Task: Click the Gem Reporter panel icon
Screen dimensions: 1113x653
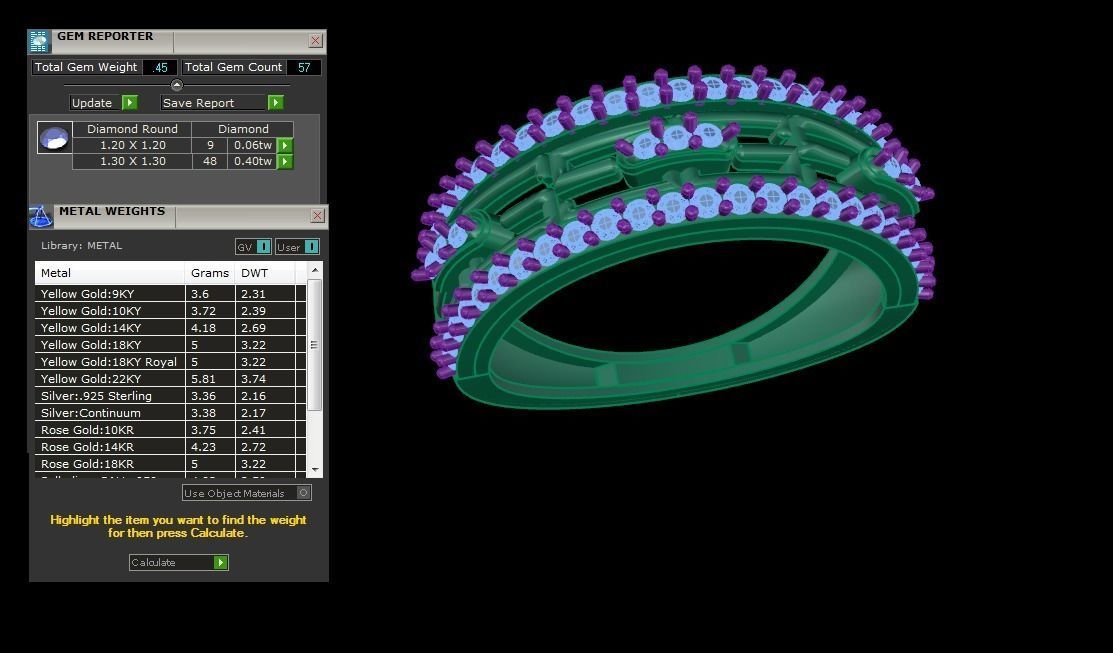Action: tap(39, 41)
